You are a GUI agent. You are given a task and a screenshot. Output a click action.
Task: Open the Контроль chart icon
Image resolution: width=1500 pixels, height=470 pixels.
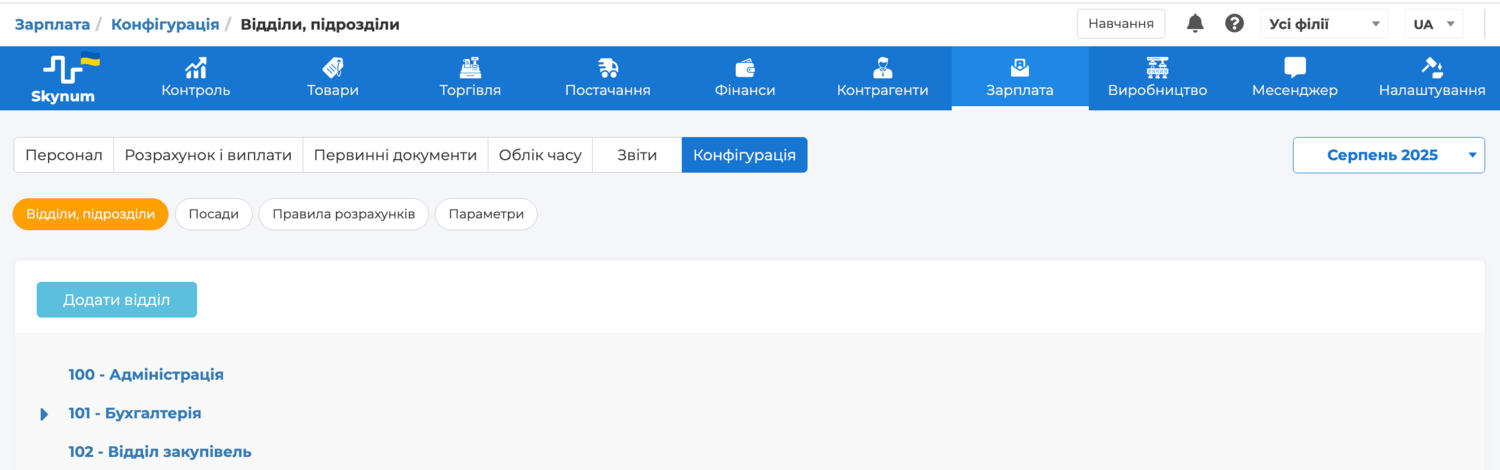(x=196, y=68)
